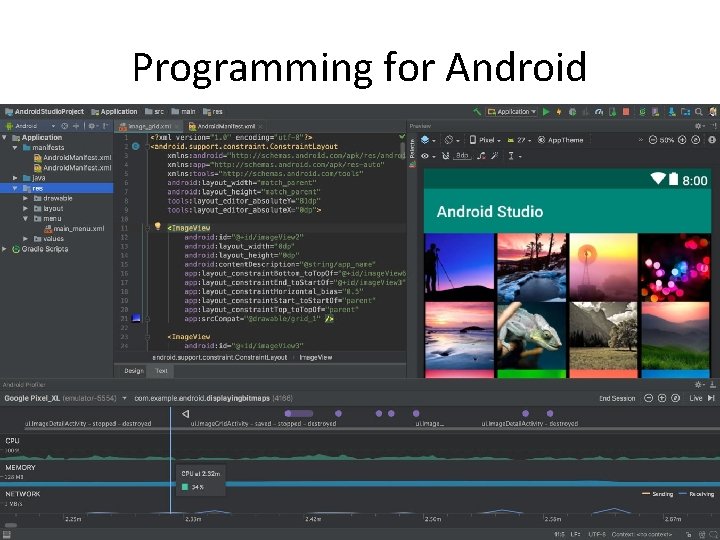
Task: Click the magic wand infer constraints icon
Action: pyautogui.click(x=495, y=156)
